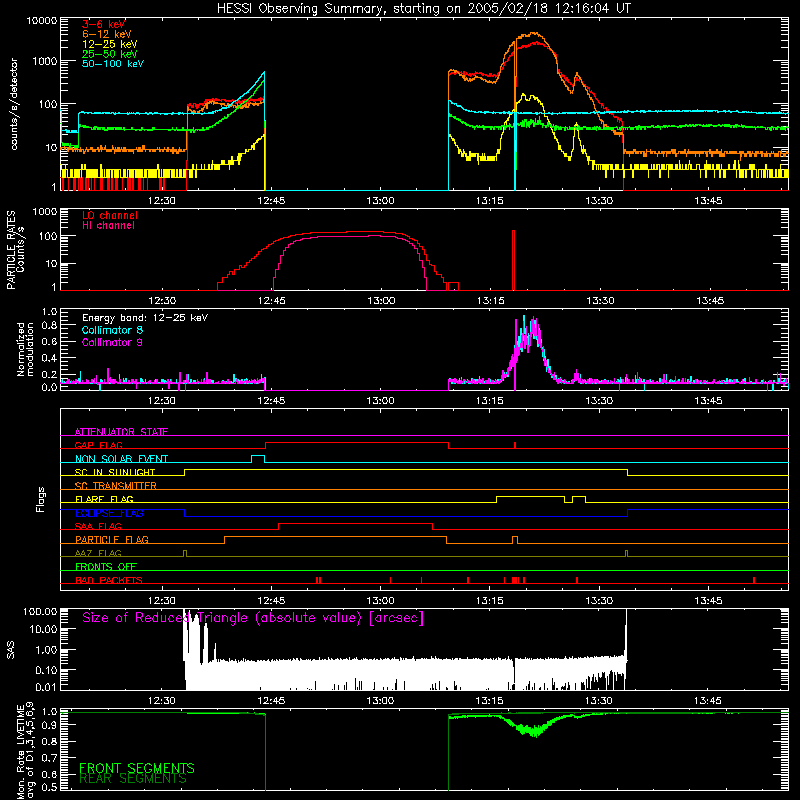The image size is (800, 800).
Task: Click the FRONT SEGMENTS legend label
Action: coord(137,768)
